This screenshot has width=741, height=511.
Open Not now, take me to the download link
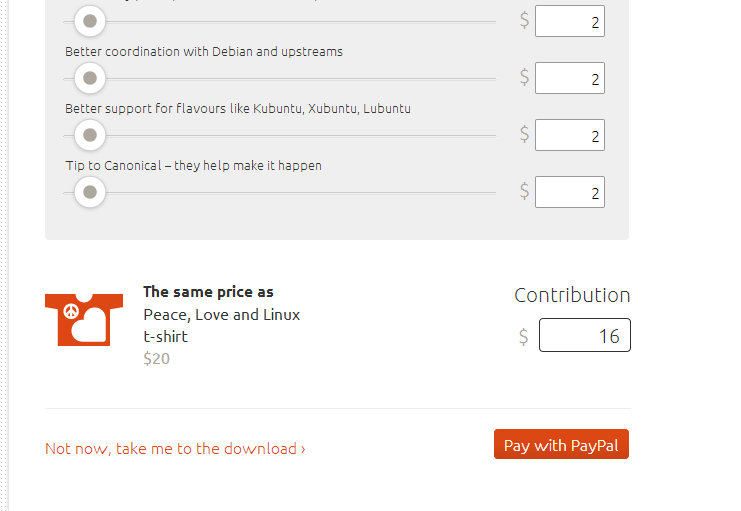point(175,449)
